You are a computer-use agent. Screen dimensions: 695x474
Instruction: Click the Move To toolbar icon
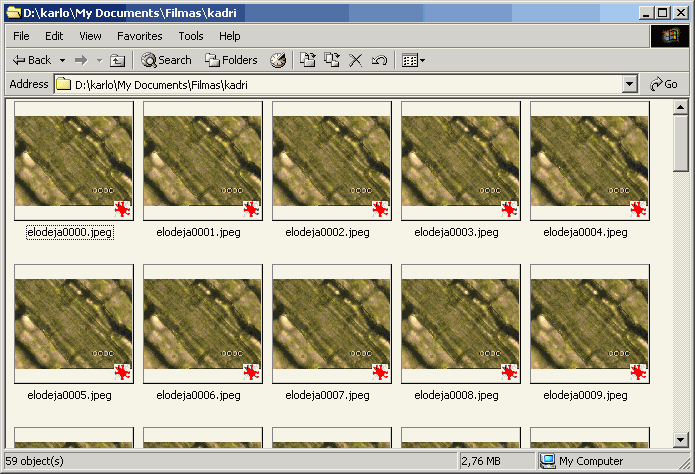308,60
